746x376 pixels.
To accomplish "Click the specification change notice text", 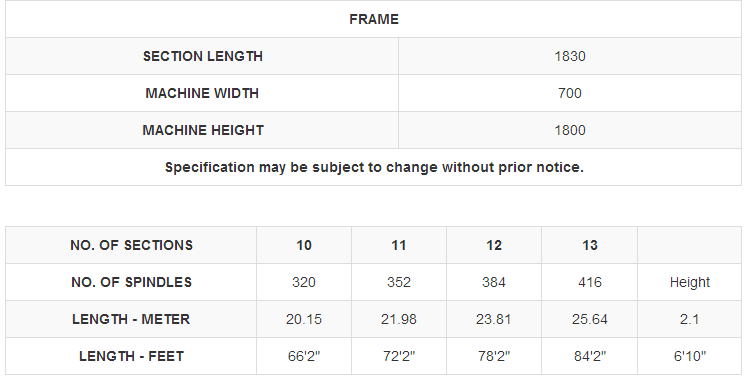I will click(x=374, y=168).
